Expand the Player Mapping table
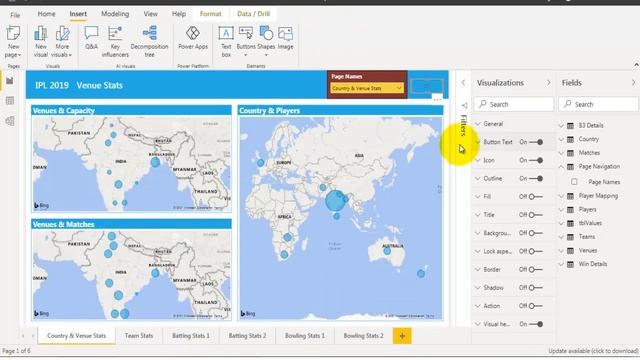The height and width of the screenshot is (360, 640). coord(561,196)
